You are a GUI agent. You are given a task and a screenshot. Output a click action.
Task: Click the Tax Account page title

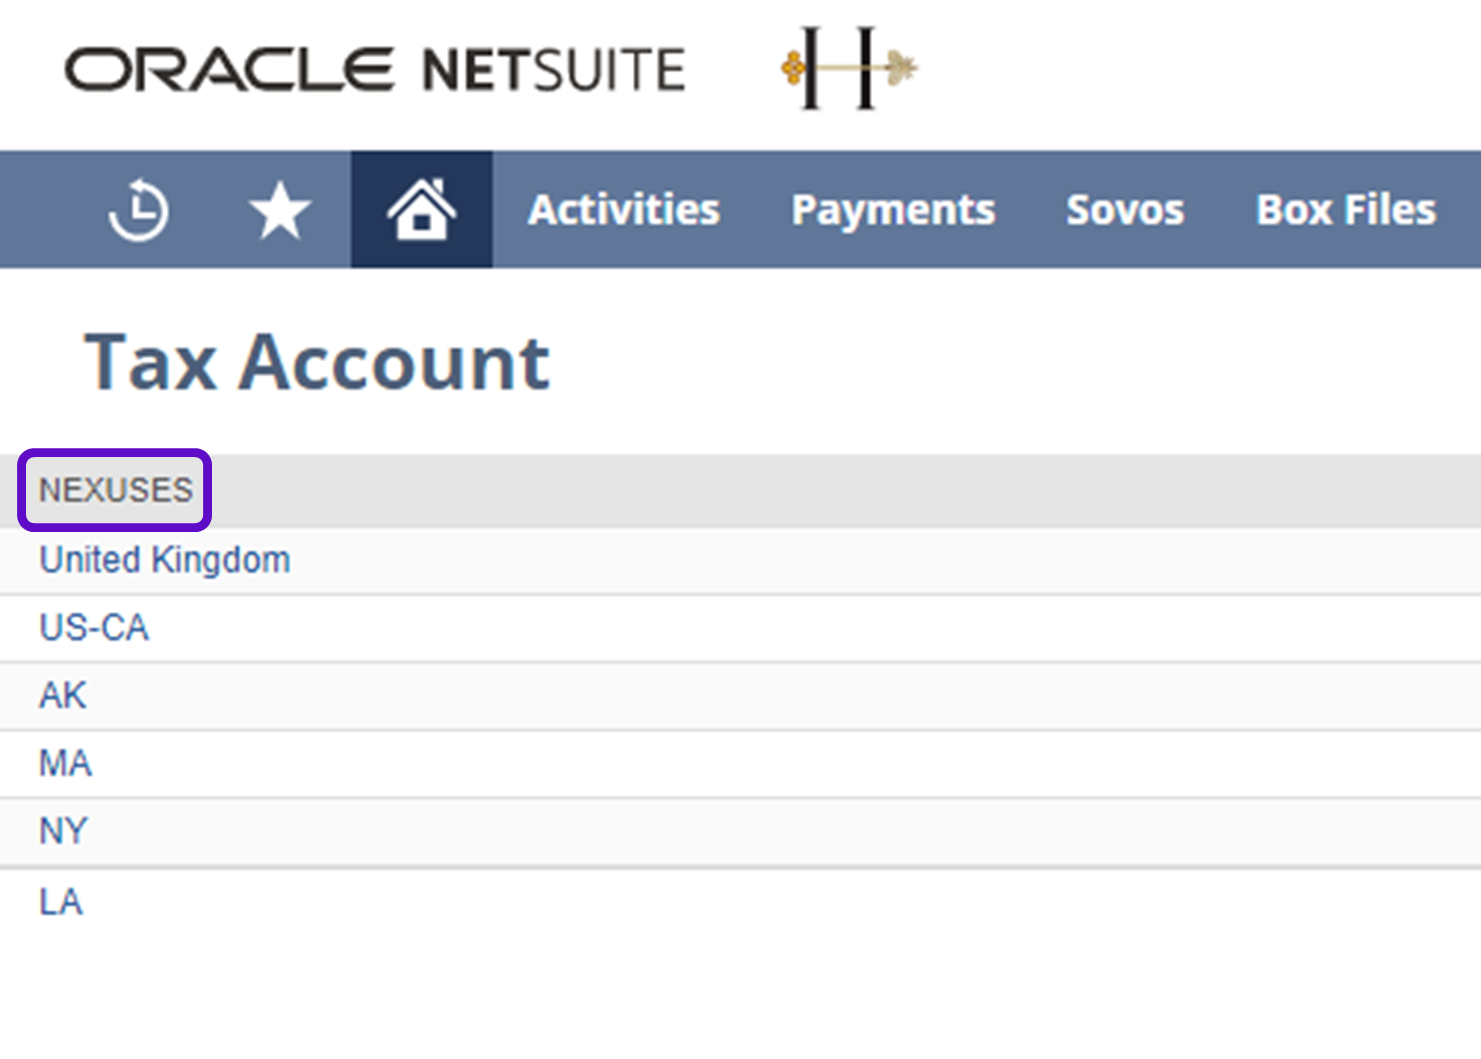(x=316, y=362)
